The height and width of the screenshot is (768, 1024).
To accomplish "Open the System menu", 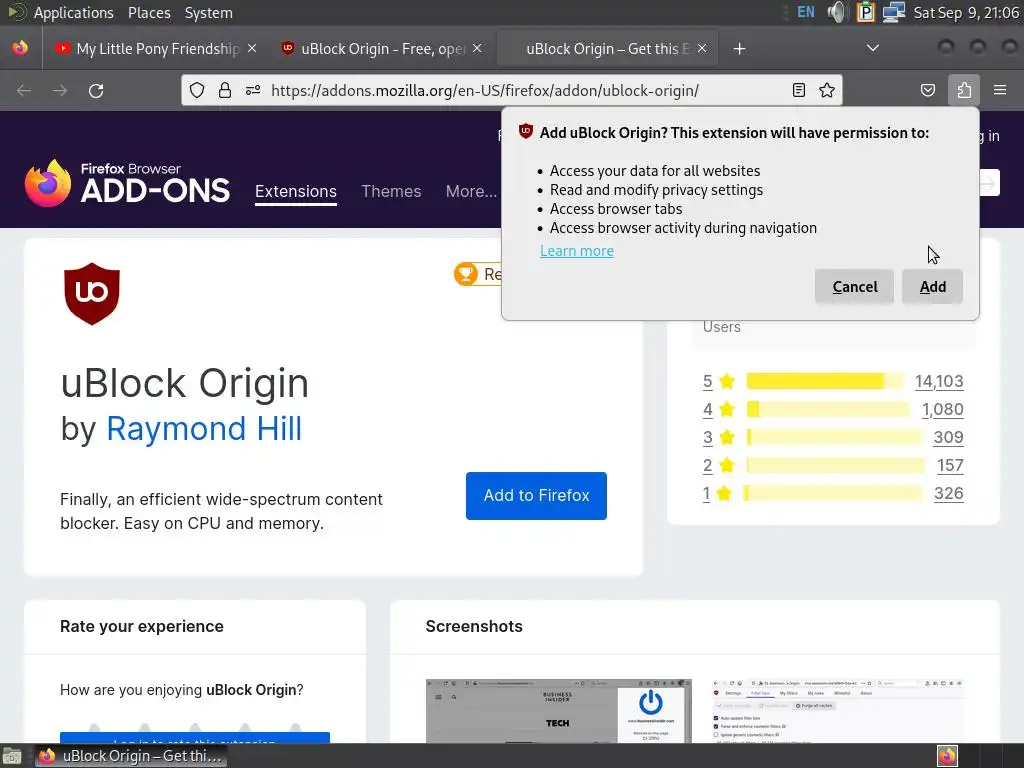I will tap(208, 12).
